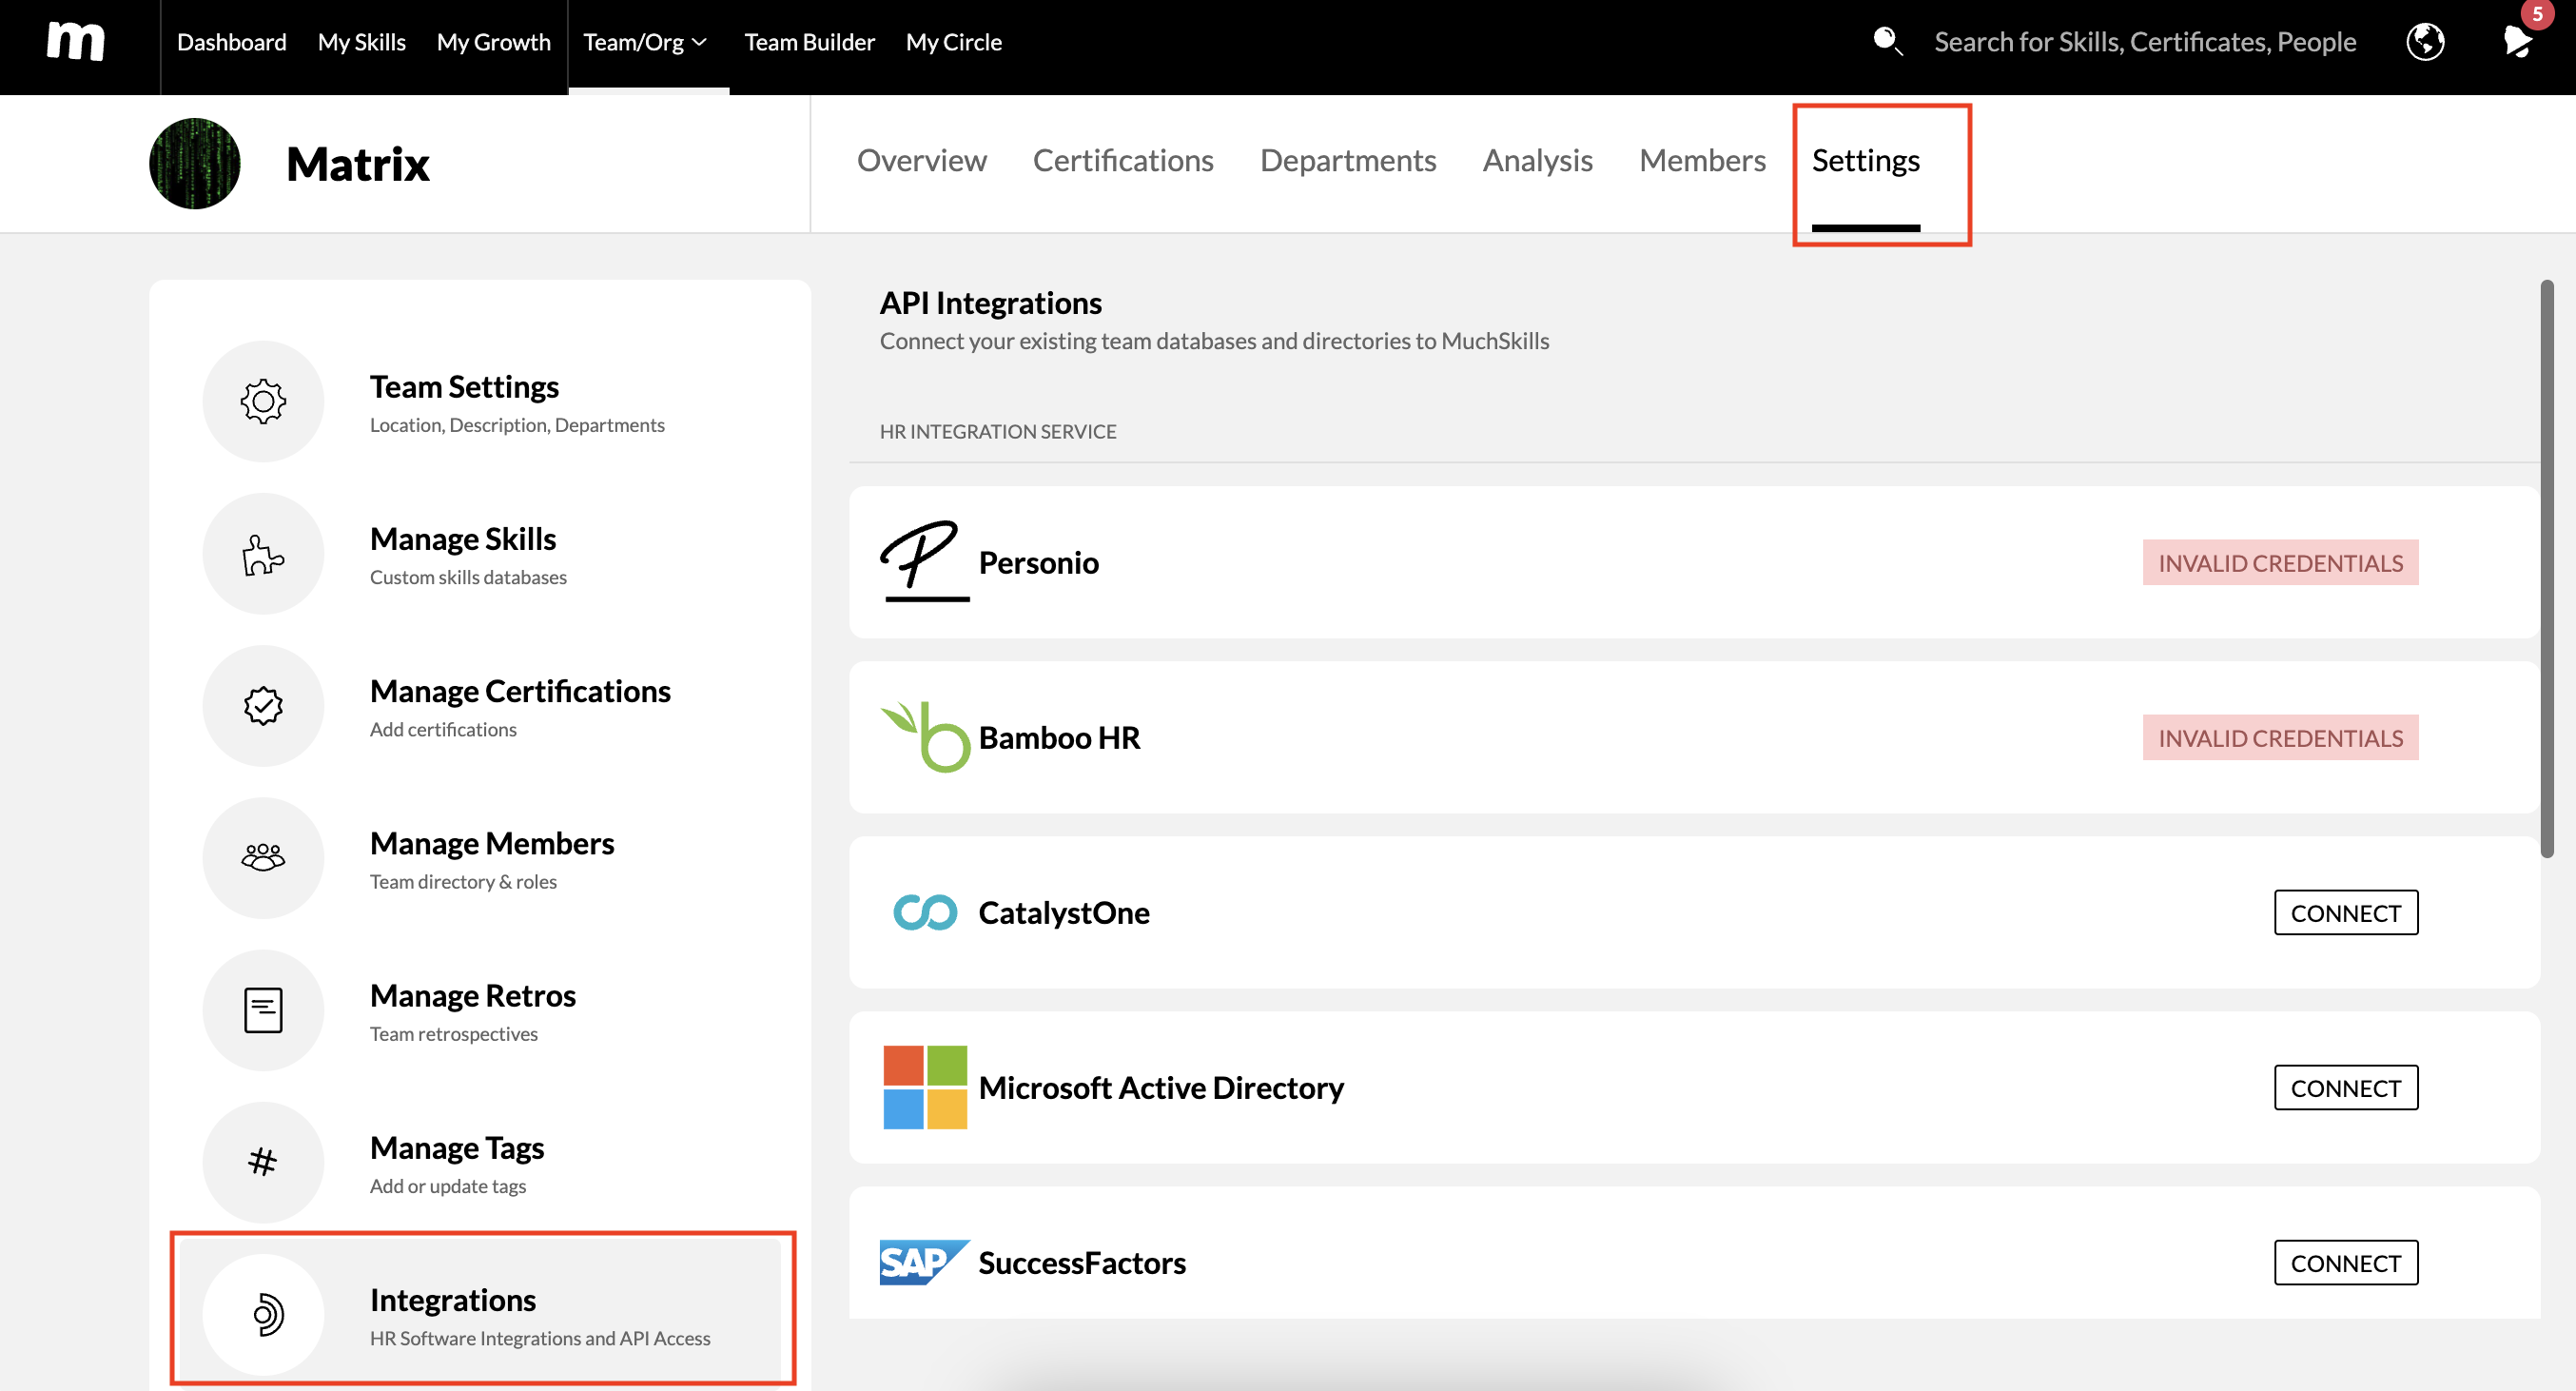The width and height of the screenshot is (2576, 1391).
Task: Go to My Growth in navigation
Action: pyautogui.click(x=493, y=42)
